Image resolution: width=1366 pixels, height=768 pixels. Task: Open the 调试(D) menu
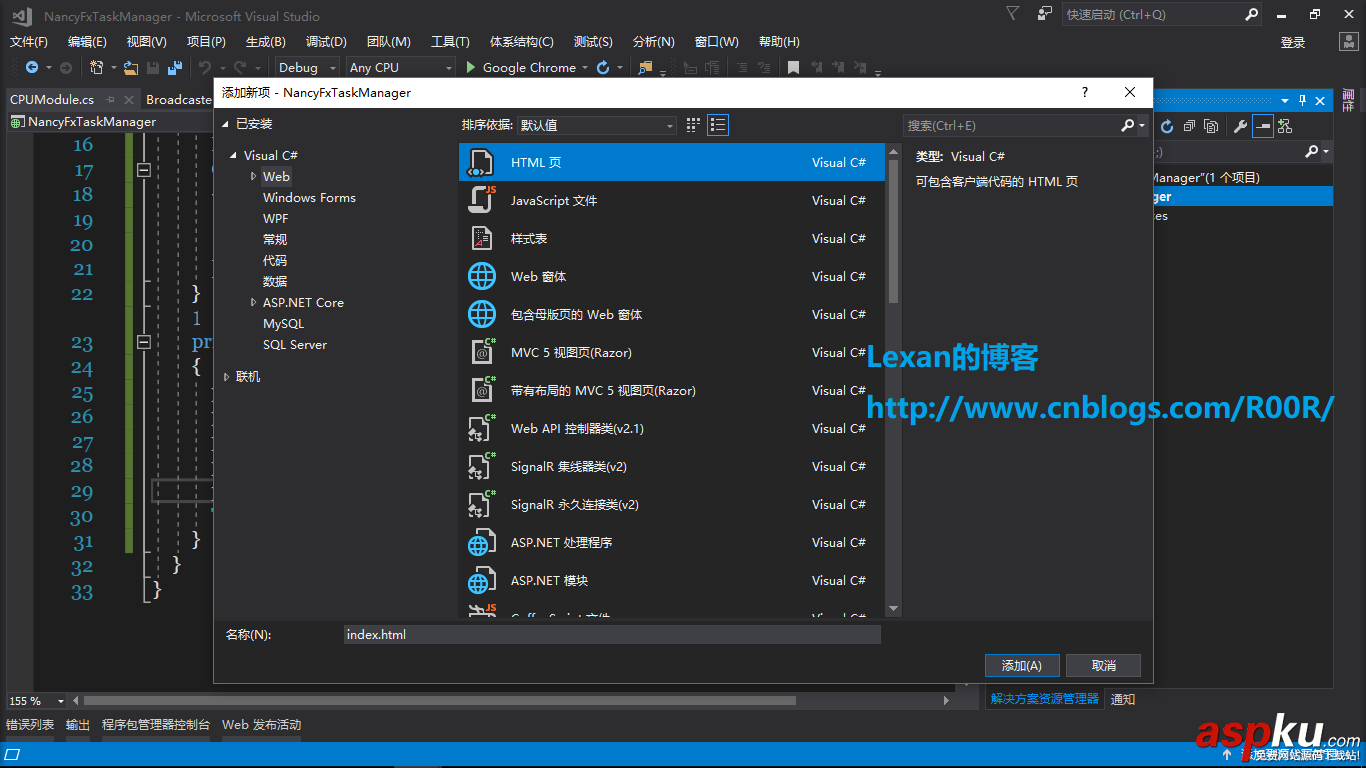pyautogui.click(x=326, y=41)
